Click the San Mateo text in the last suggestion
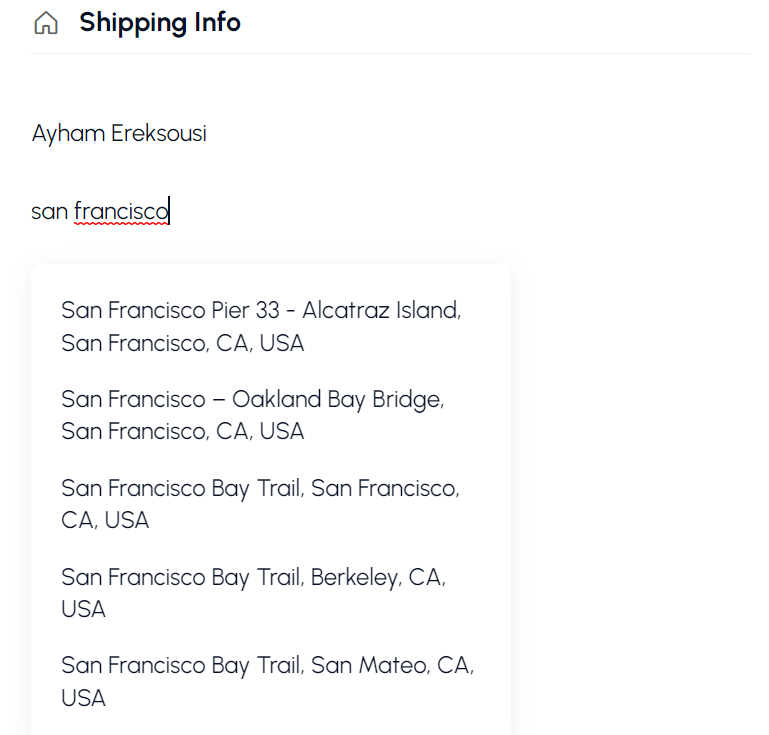Image resolution: width=769 pixels, height=735 pixels. tap(353, 665)
